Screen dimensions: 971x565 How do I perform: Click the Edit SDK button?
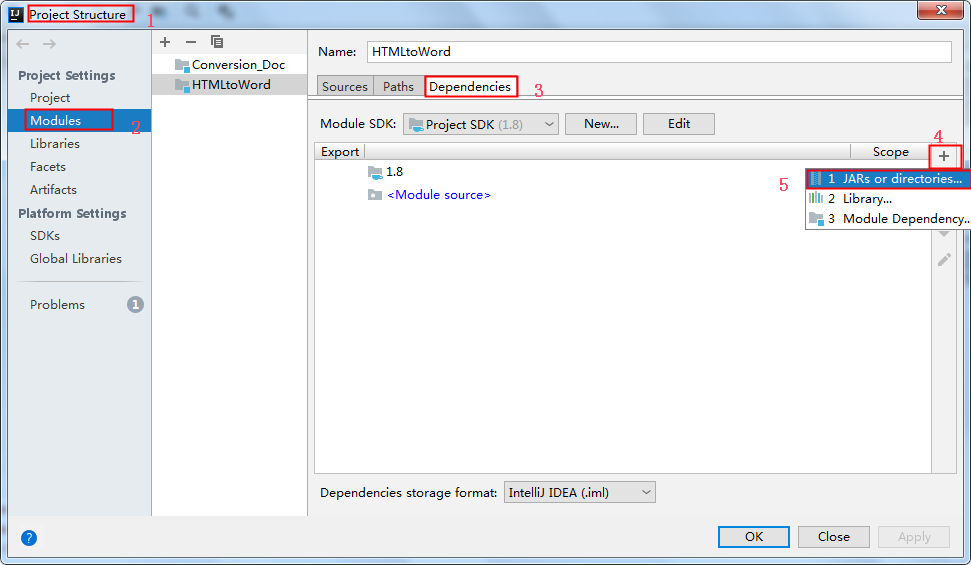[679, 124]
